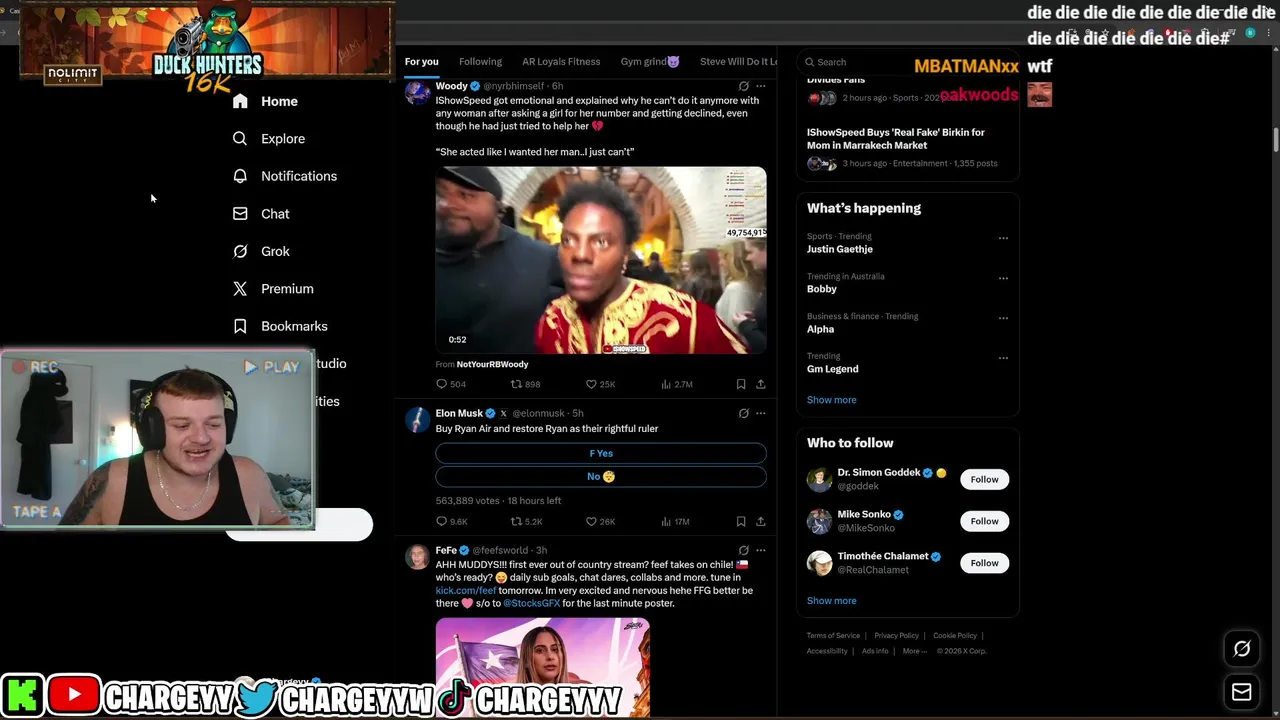Screen dimensions: 1280x720
Task: Follow Timothée Chalamet
Action: click(x=984, y=563)
